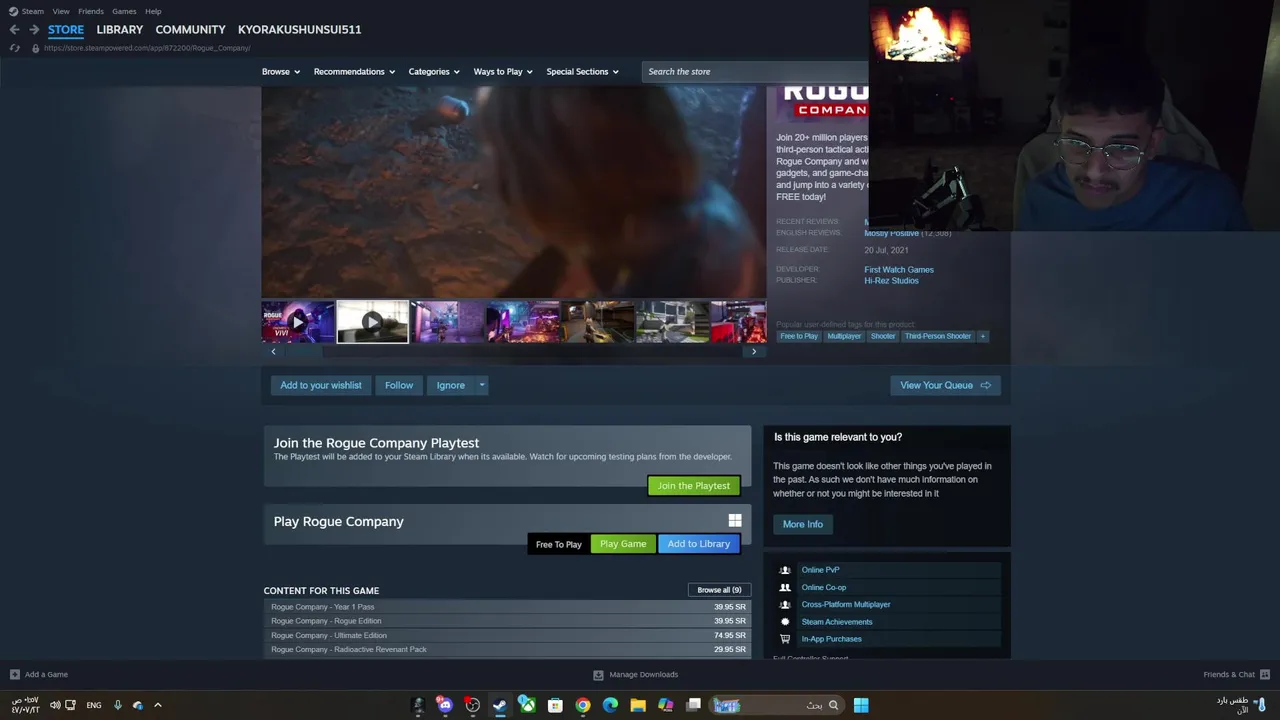Open the Online PvP feature link
This screenshot has height=720, width=1280.
click(x=820, y=570)
